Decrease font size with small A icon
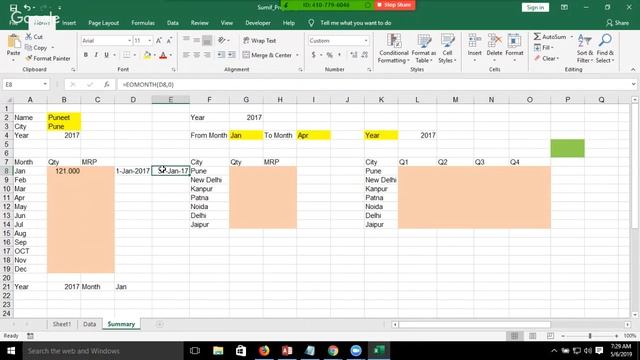The width and height of the screenshot is (640, 360). (x=169, y=40)
